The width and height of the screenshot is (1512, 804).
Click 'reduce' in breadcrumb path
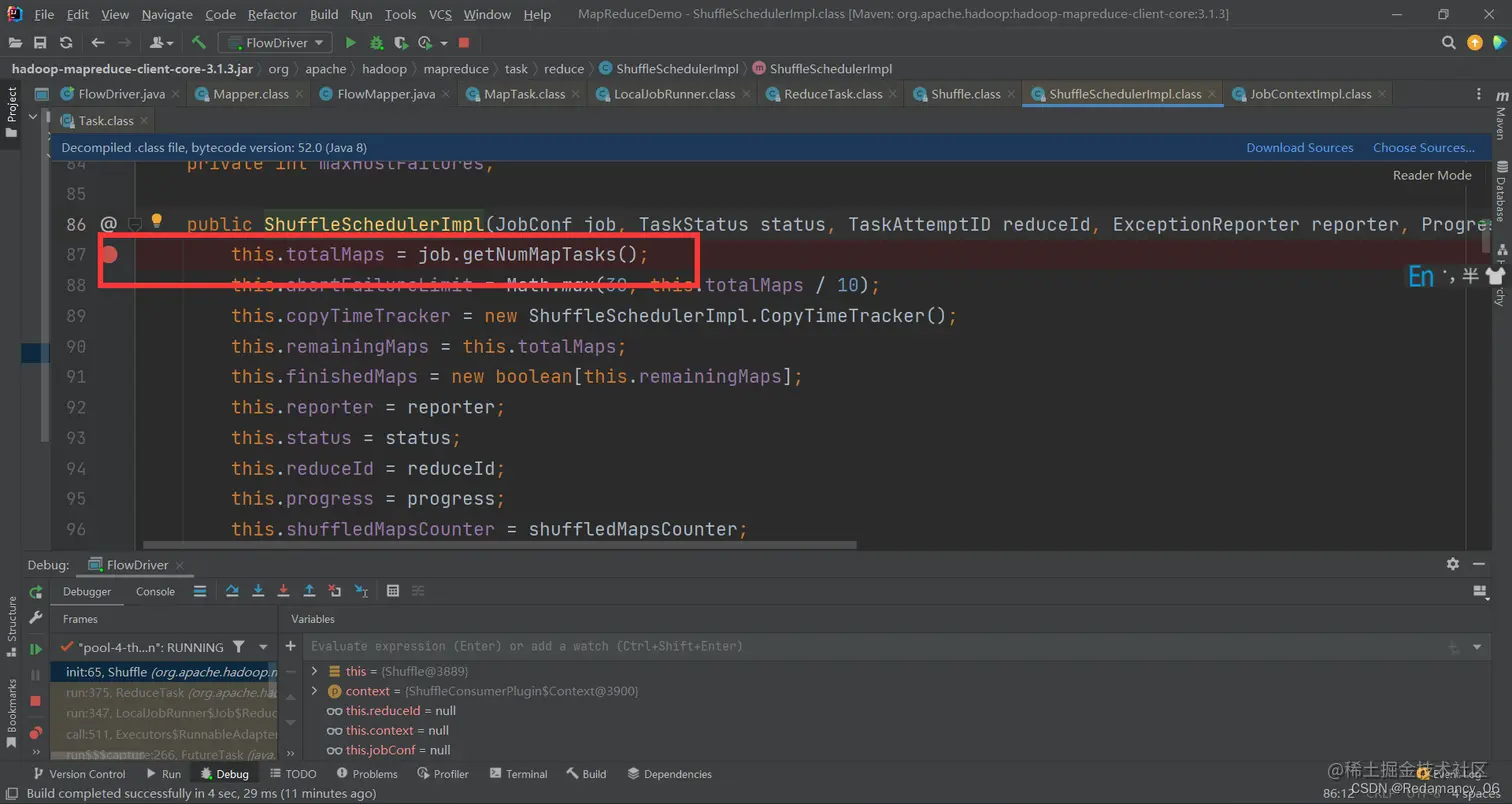tap(564, 69)
